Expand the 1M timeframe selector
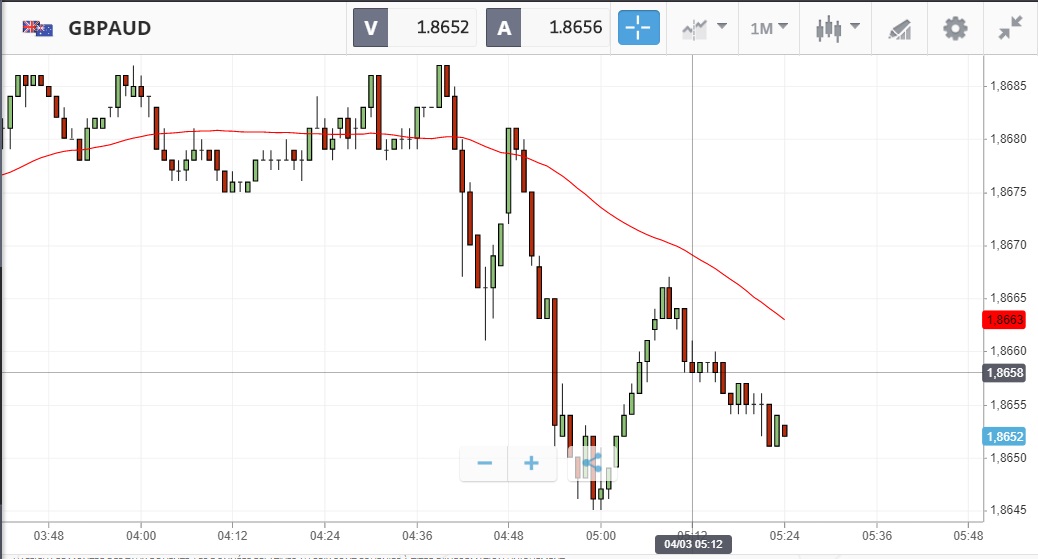Screen dimensions: 1038x559 coord(769,28)
